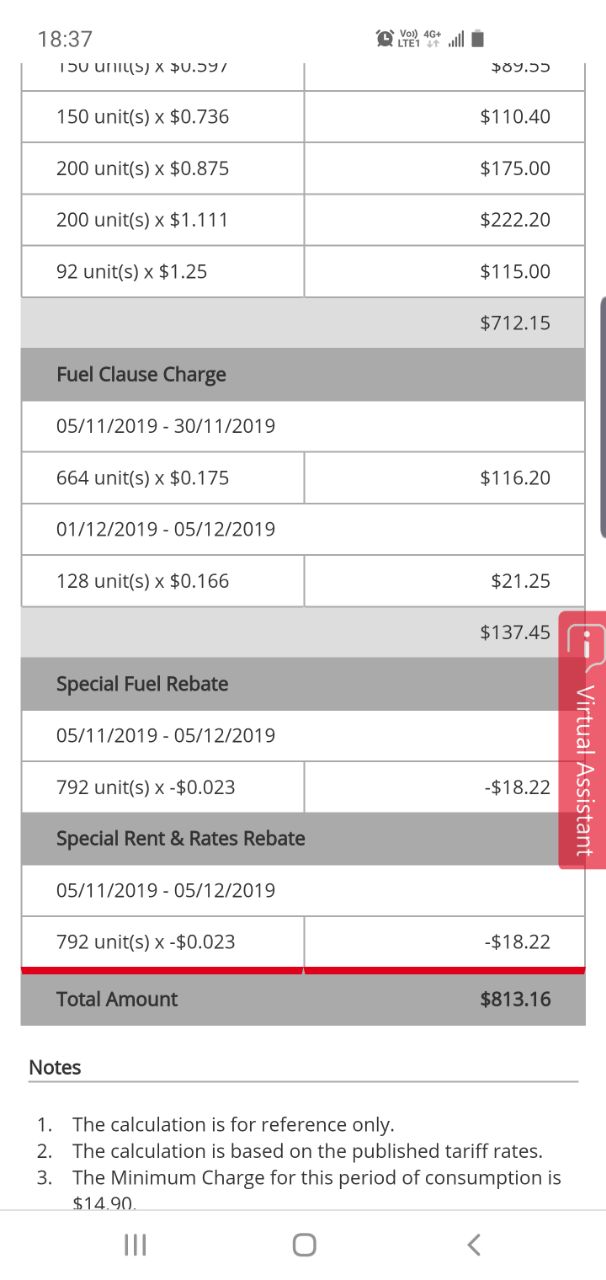
Task: Tap the 18:37 clock in status bar
Action: tap(65, 39)
